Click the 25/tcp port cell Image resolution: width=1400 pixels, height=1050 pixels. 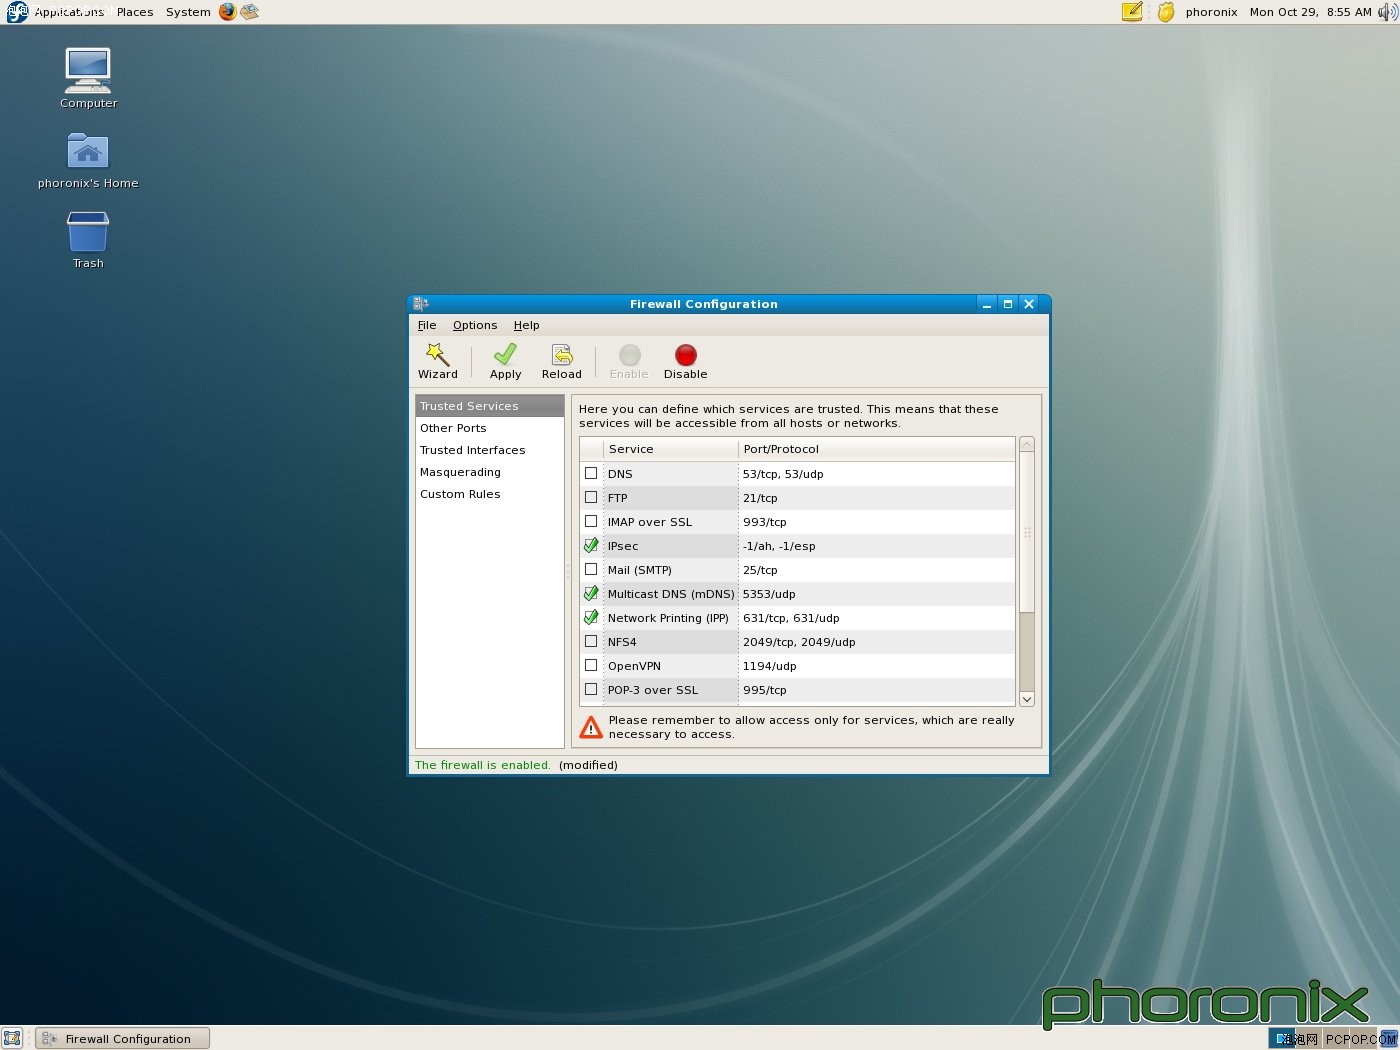[x=876, y=570]
